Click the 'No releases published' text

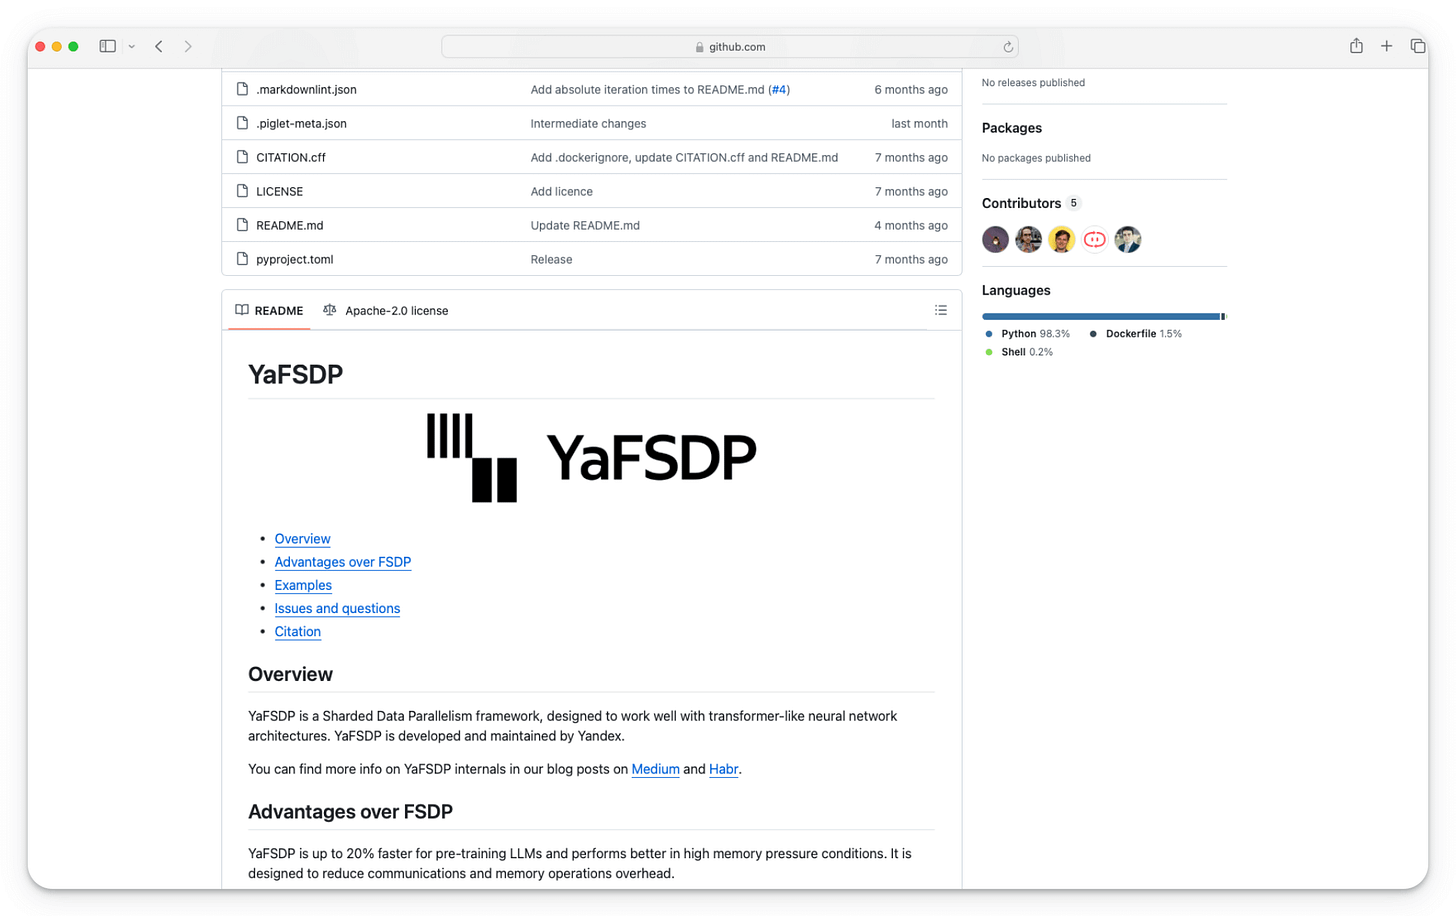1033,83
